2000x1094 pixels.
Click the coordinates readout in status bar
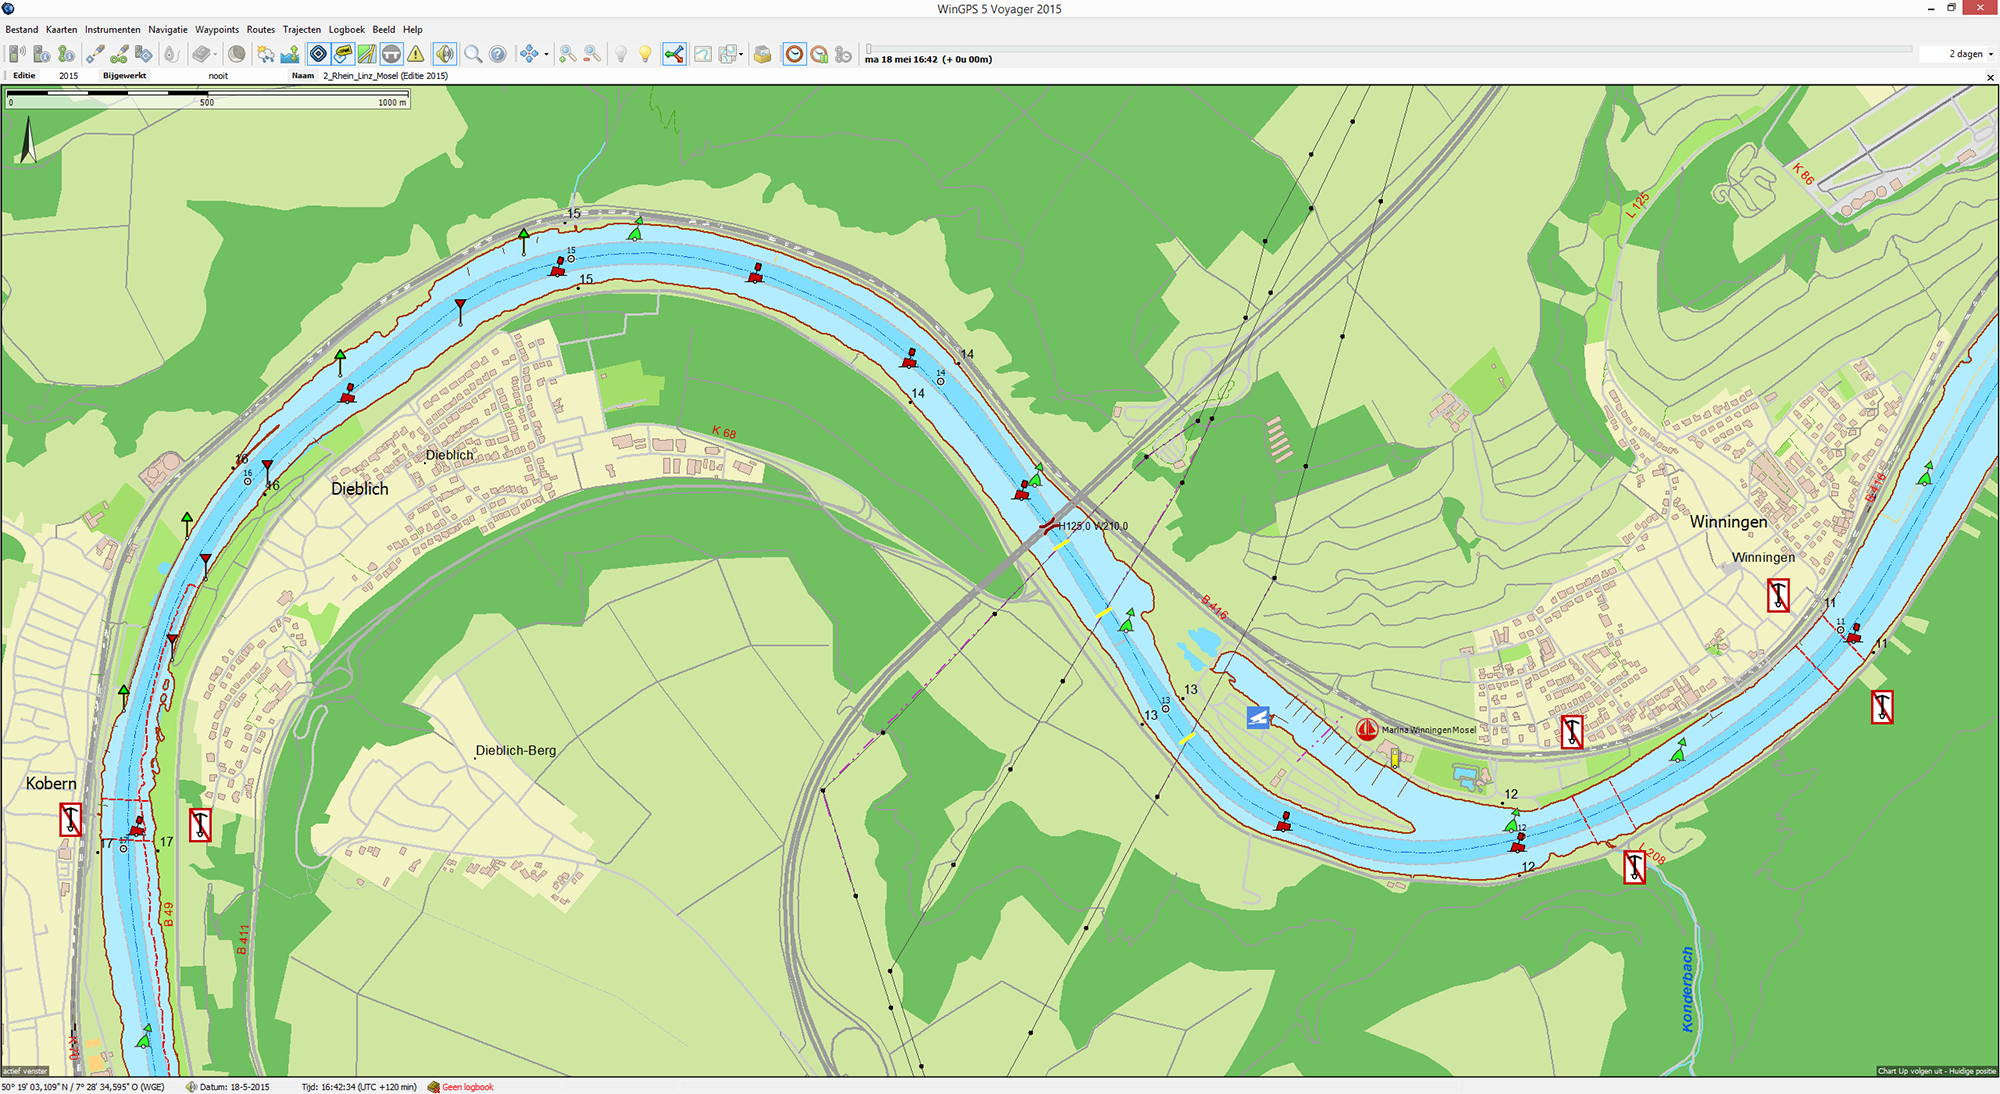click(x=83, y=1087)
